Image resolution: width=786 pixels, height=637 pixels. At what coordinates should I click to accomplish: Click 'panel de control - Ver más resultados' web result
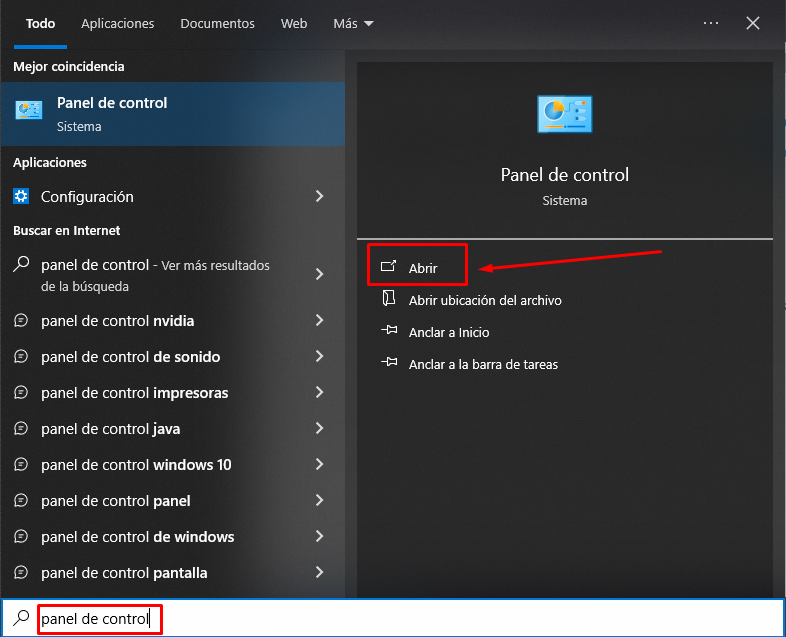pos(173,275)
